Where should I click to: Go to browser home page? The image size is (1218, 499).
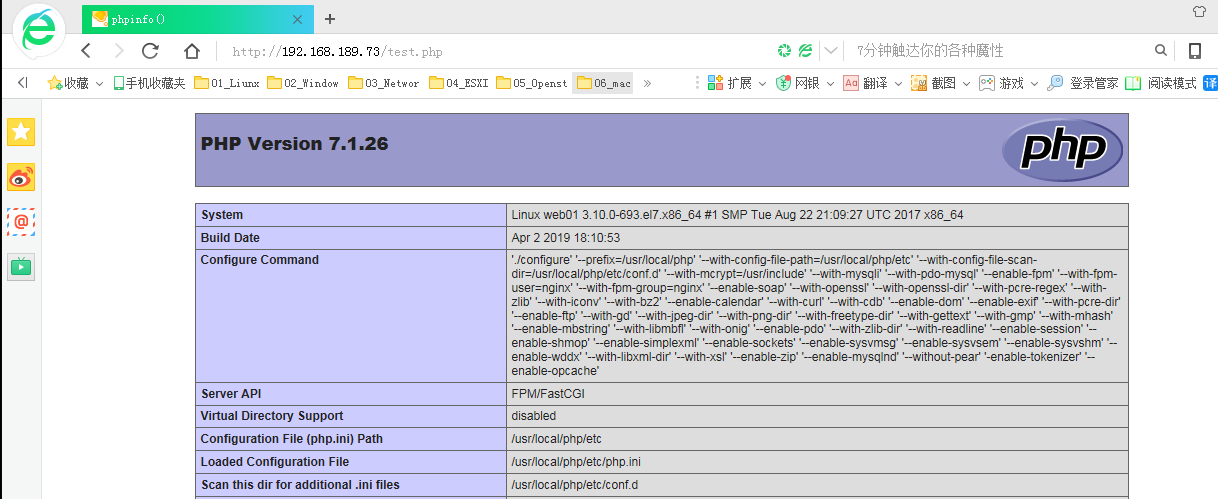pyautogui.click(x=192, y=51)
